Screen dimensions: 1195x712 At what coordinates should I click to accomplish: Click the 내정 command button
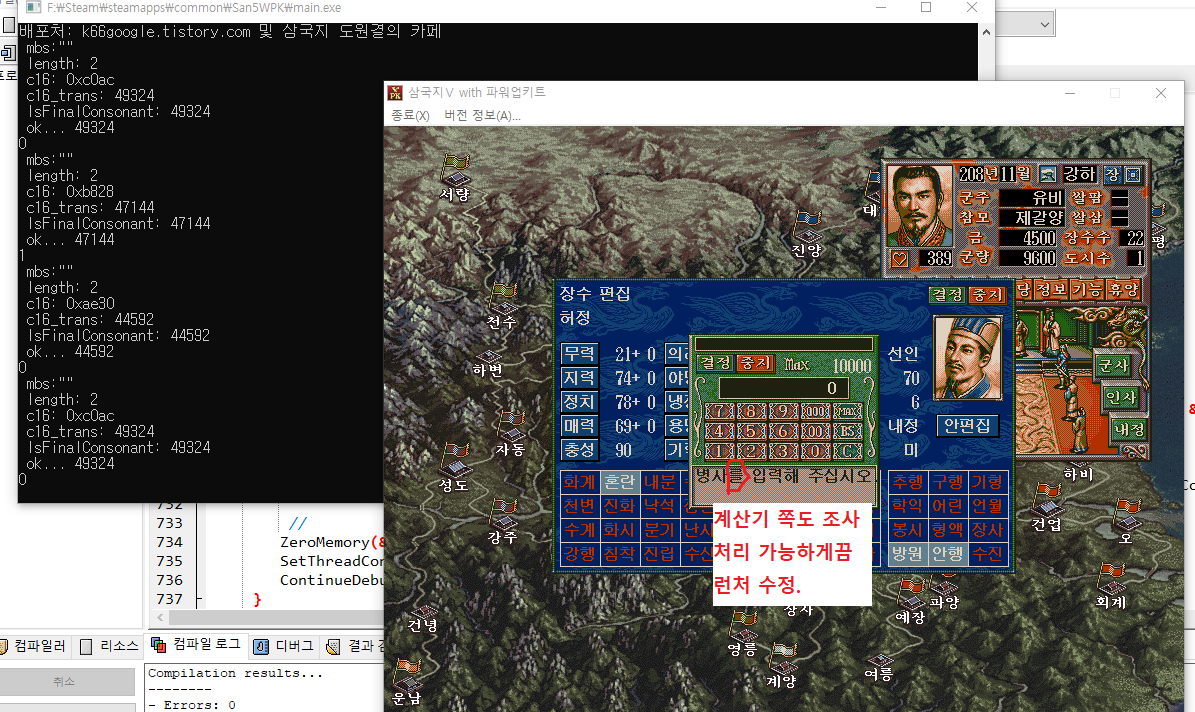point(1129,429)
